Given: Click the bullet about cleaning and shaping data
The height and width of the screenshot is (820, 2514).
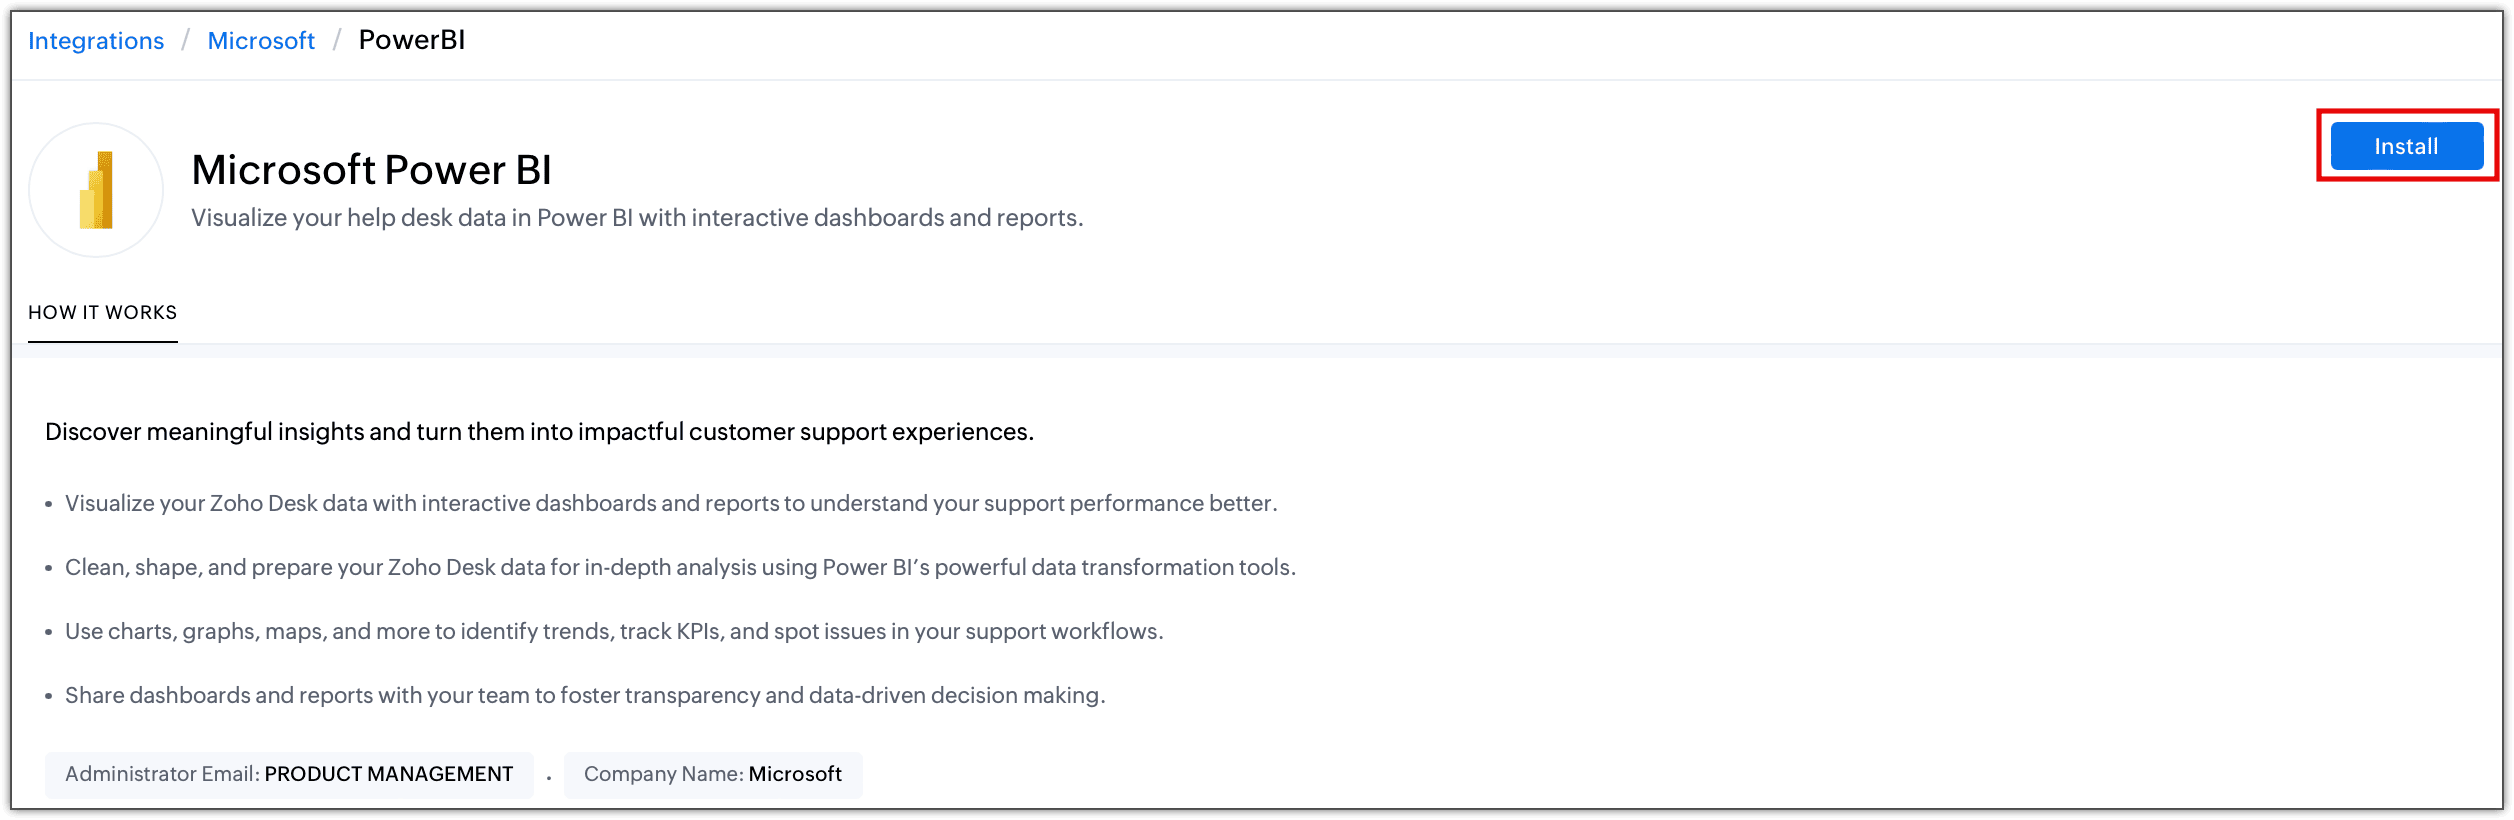Looking at the screenshot, I should [x=680, y=567].
